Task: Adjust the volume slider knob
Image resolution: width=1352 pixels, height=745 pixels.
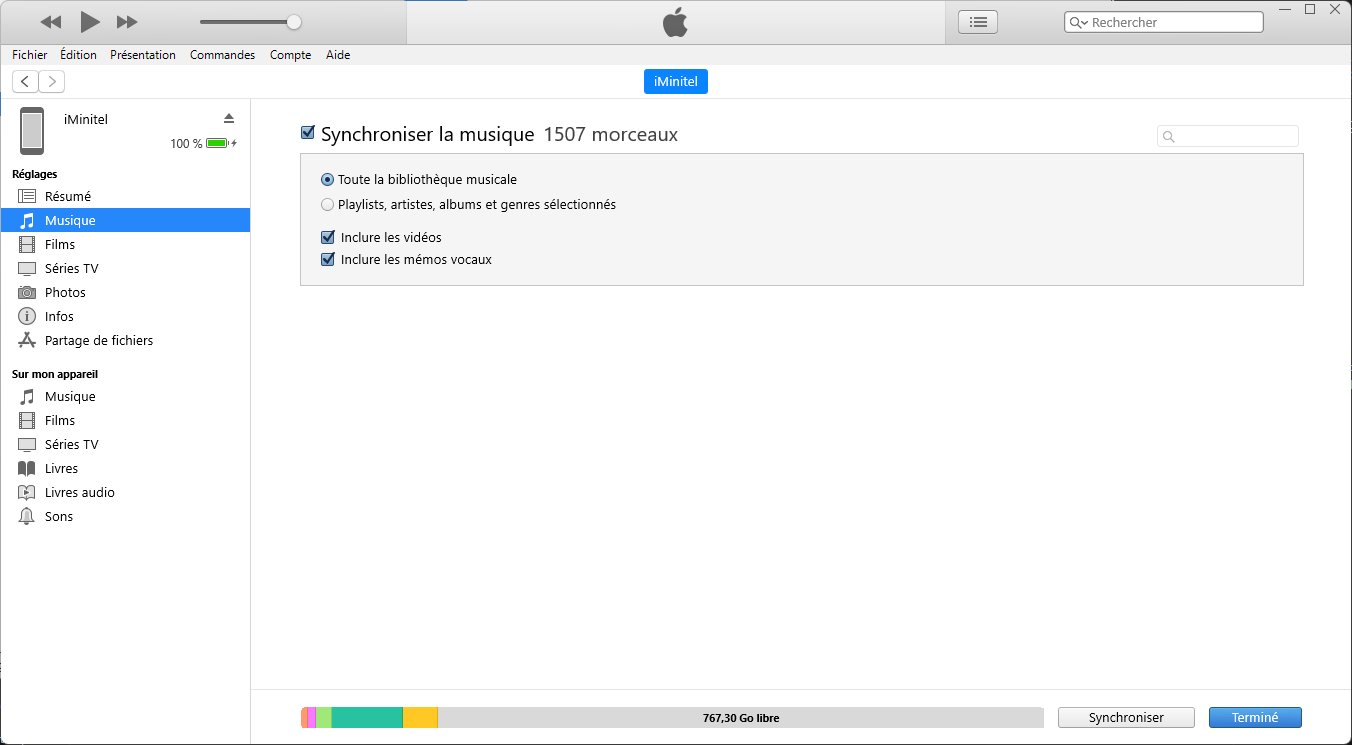Action: coord(293,22)
